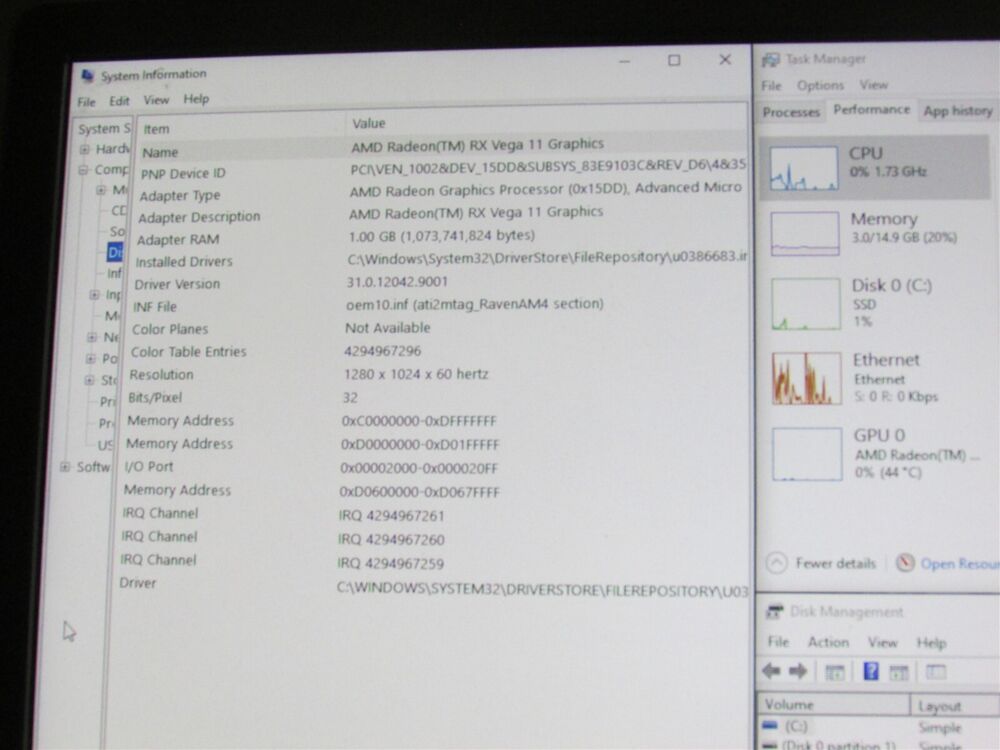1000x750 pixels.
Task: Select the System Summary tree root
Action: coord(104,129)
